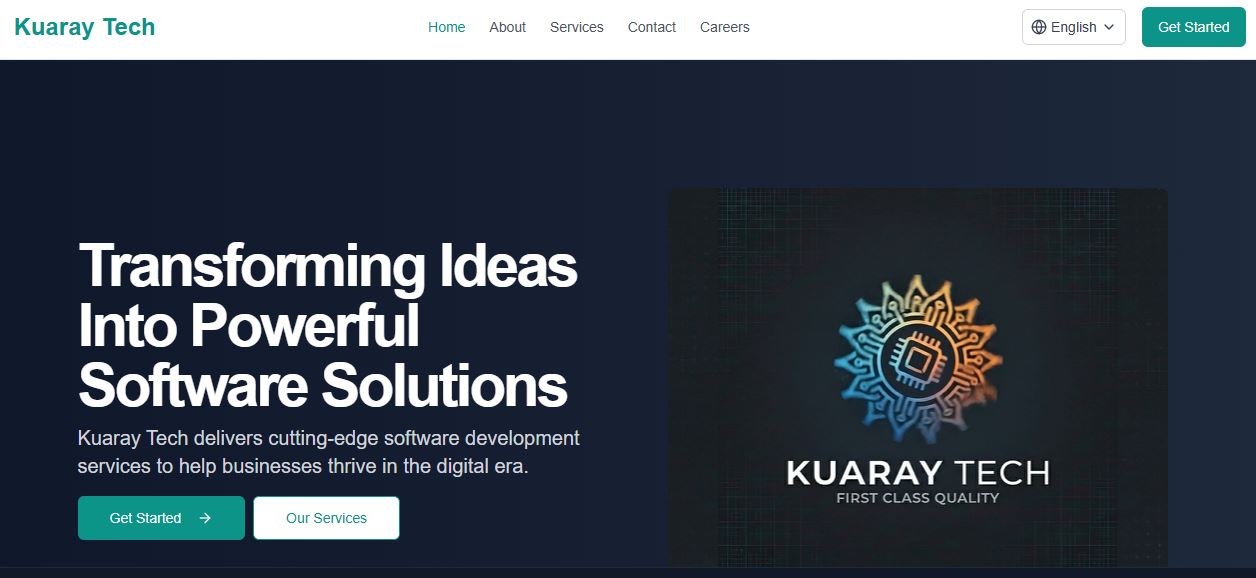
Task: Select Home in the navigation menu
Action: pyautogui.click(x=446, y=27)
